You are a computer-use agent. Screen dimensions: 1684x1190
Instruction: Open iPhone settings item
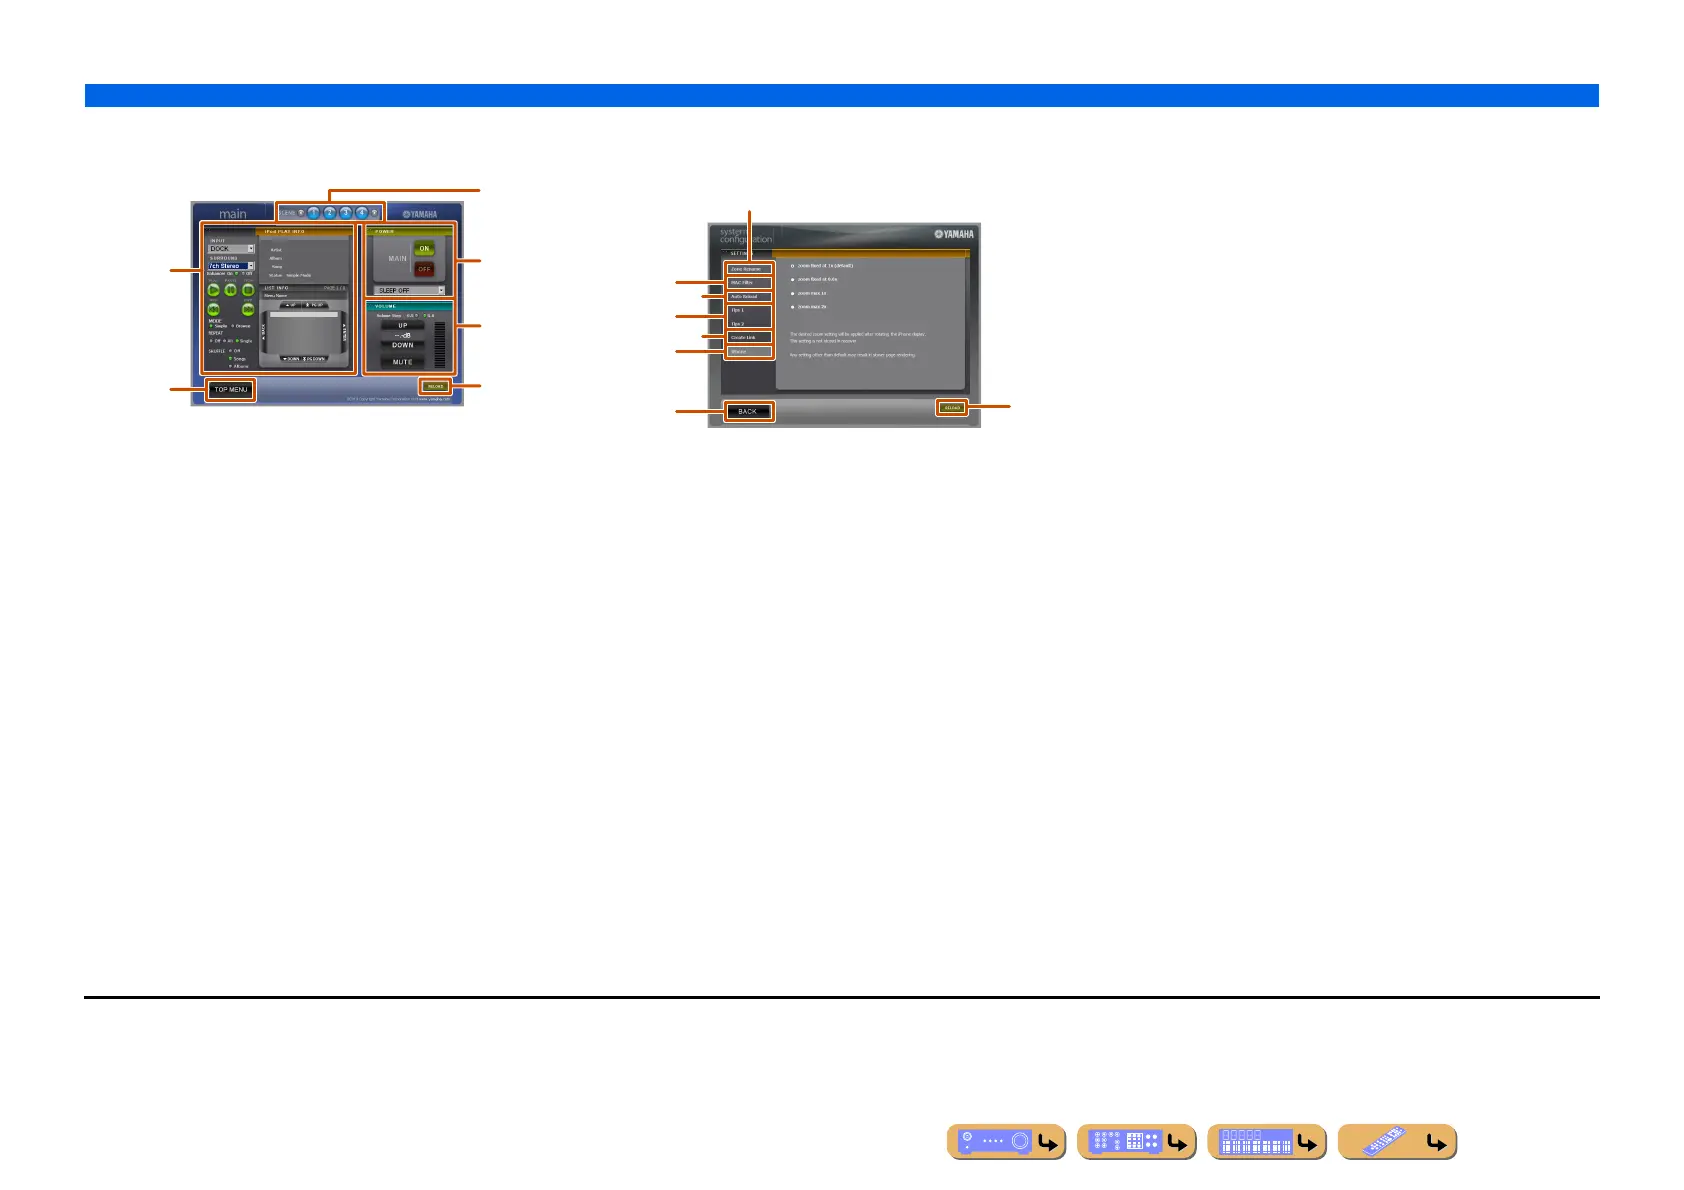tap(749, 352)
